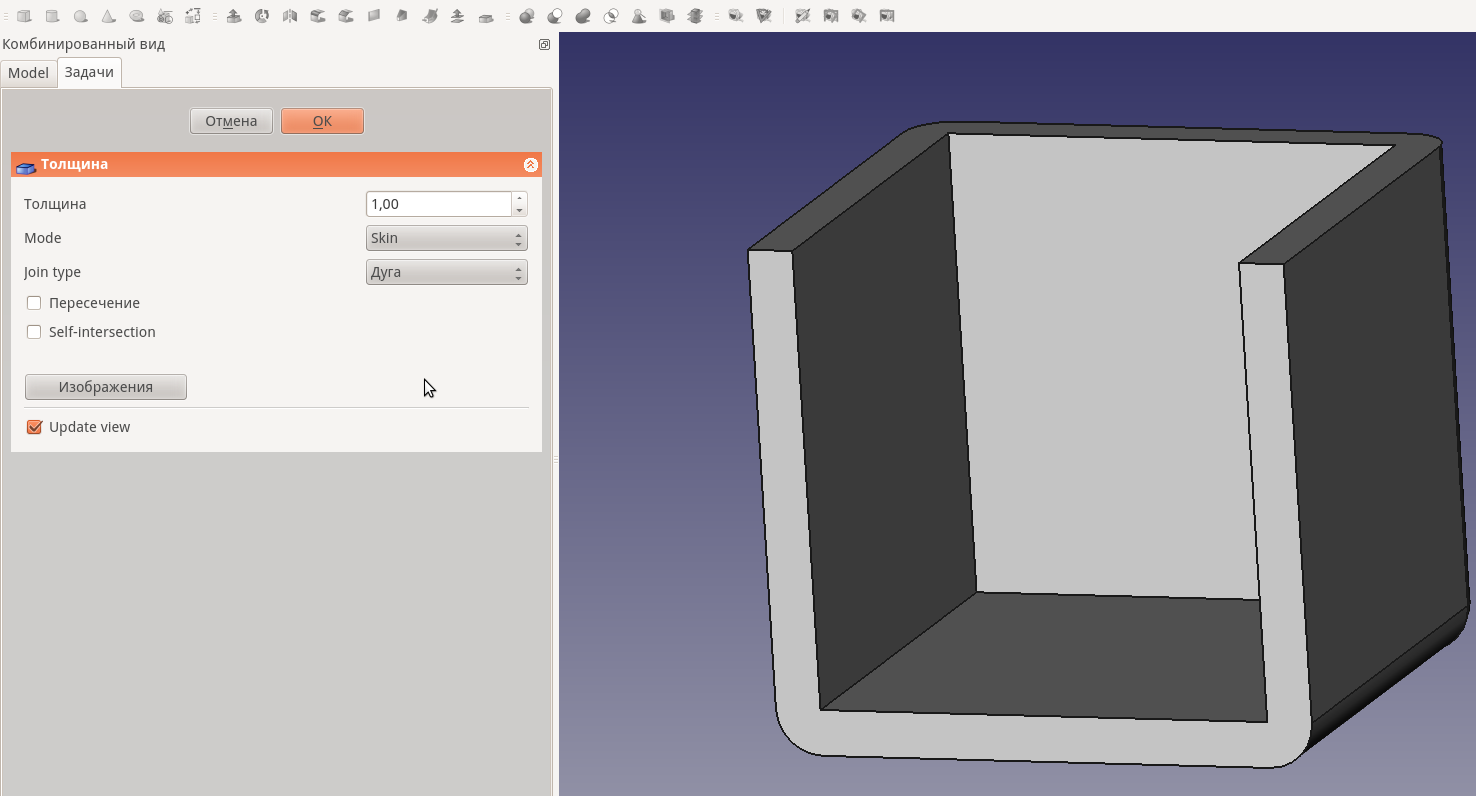
Task: Collapse the Толщина panel
Action: pyautogui.click(x=531, y=164)
